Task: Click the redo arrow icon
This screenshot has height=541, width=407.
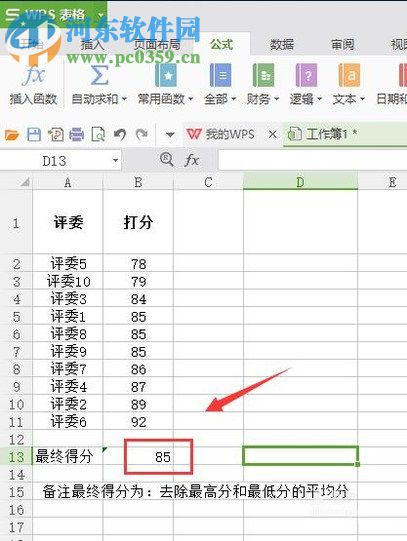Action: pyautogui.click(x=142, y=134)
